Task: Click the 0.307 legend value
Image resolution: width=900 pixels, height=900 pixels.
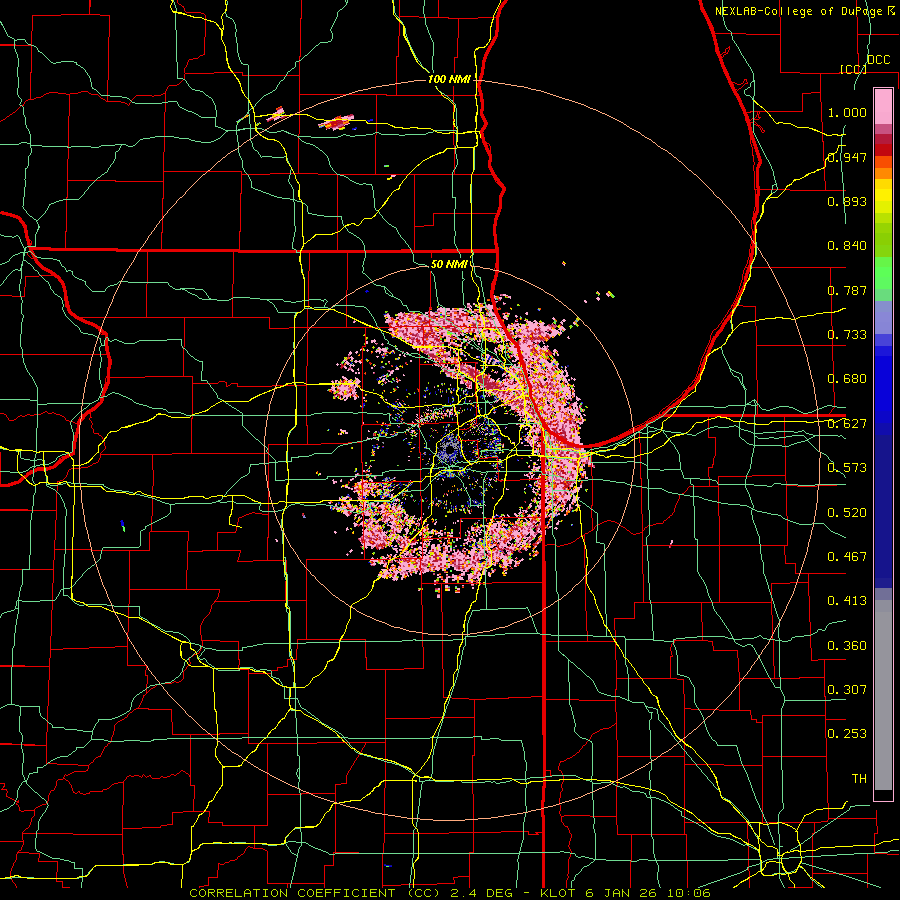Action: coord(847,689)
